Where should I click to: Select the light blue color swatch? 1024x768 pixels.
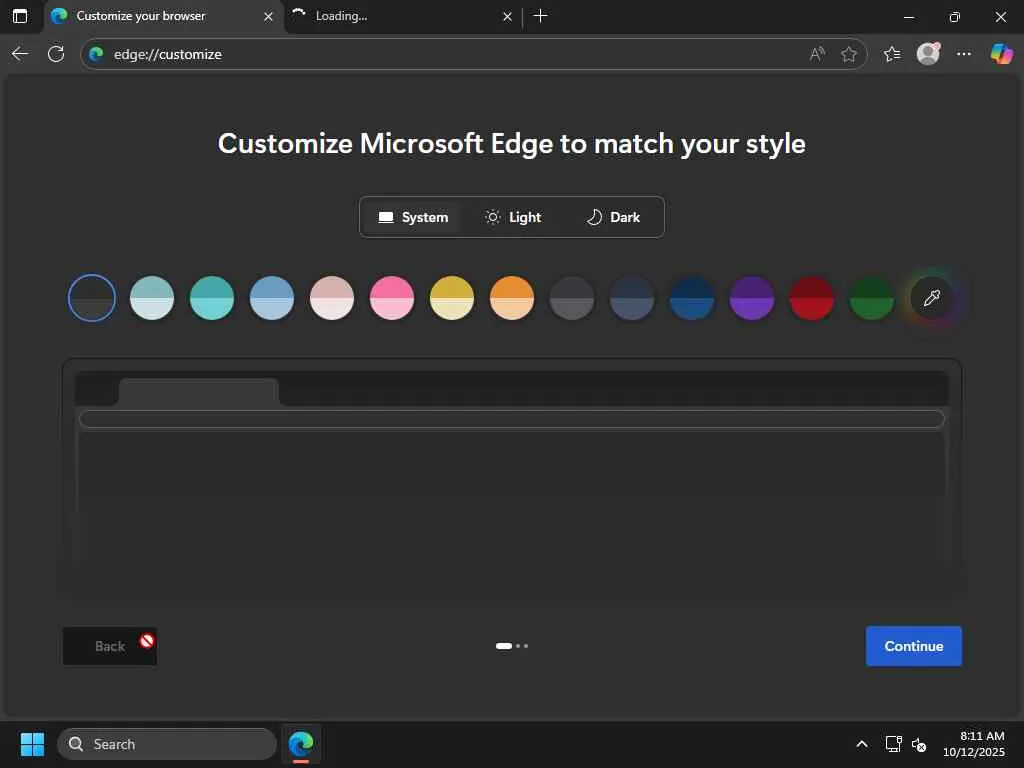click(272, 298)
